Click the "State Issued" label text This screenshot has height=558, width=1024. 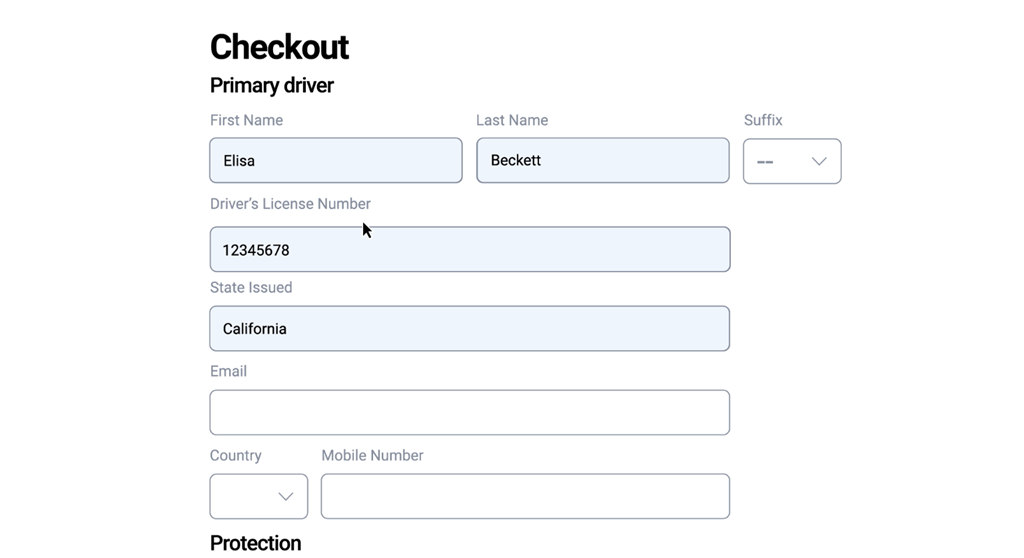click(x=251, y=287)
